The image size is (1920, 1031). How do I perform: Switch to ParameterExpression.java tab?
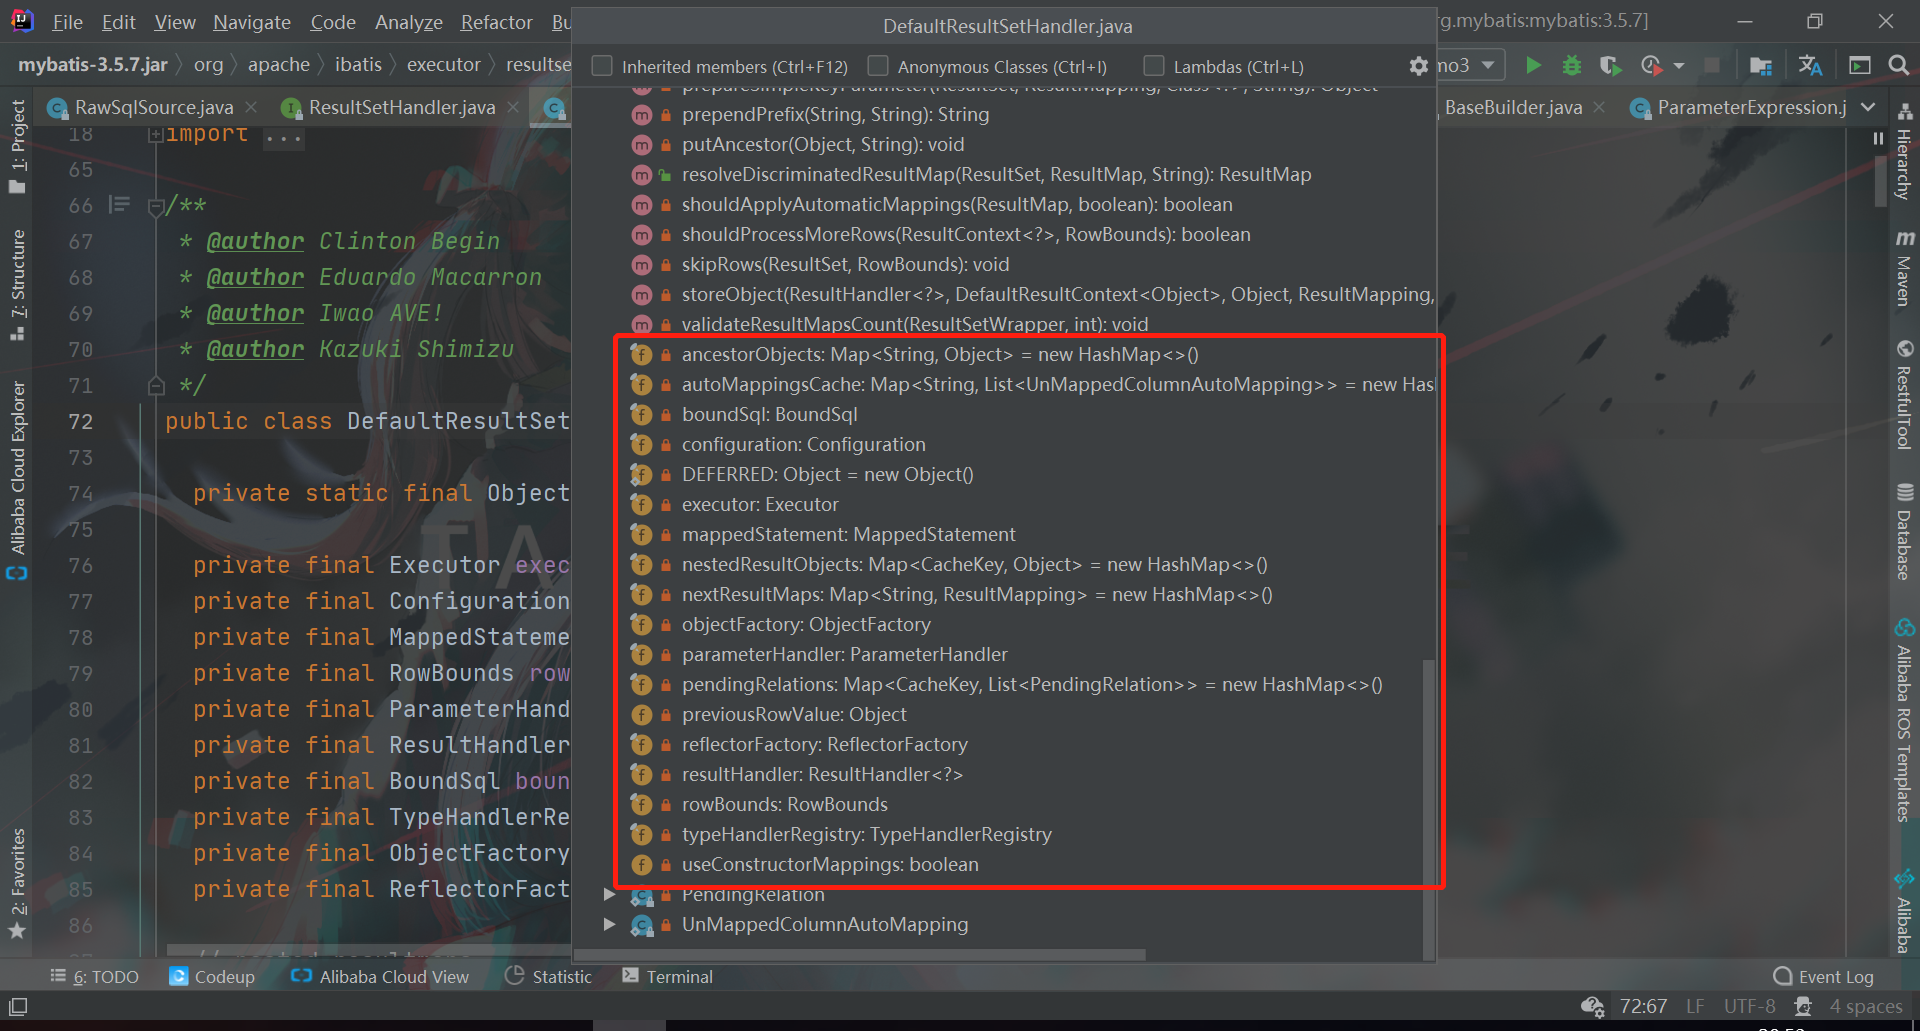pos(1750,107)
